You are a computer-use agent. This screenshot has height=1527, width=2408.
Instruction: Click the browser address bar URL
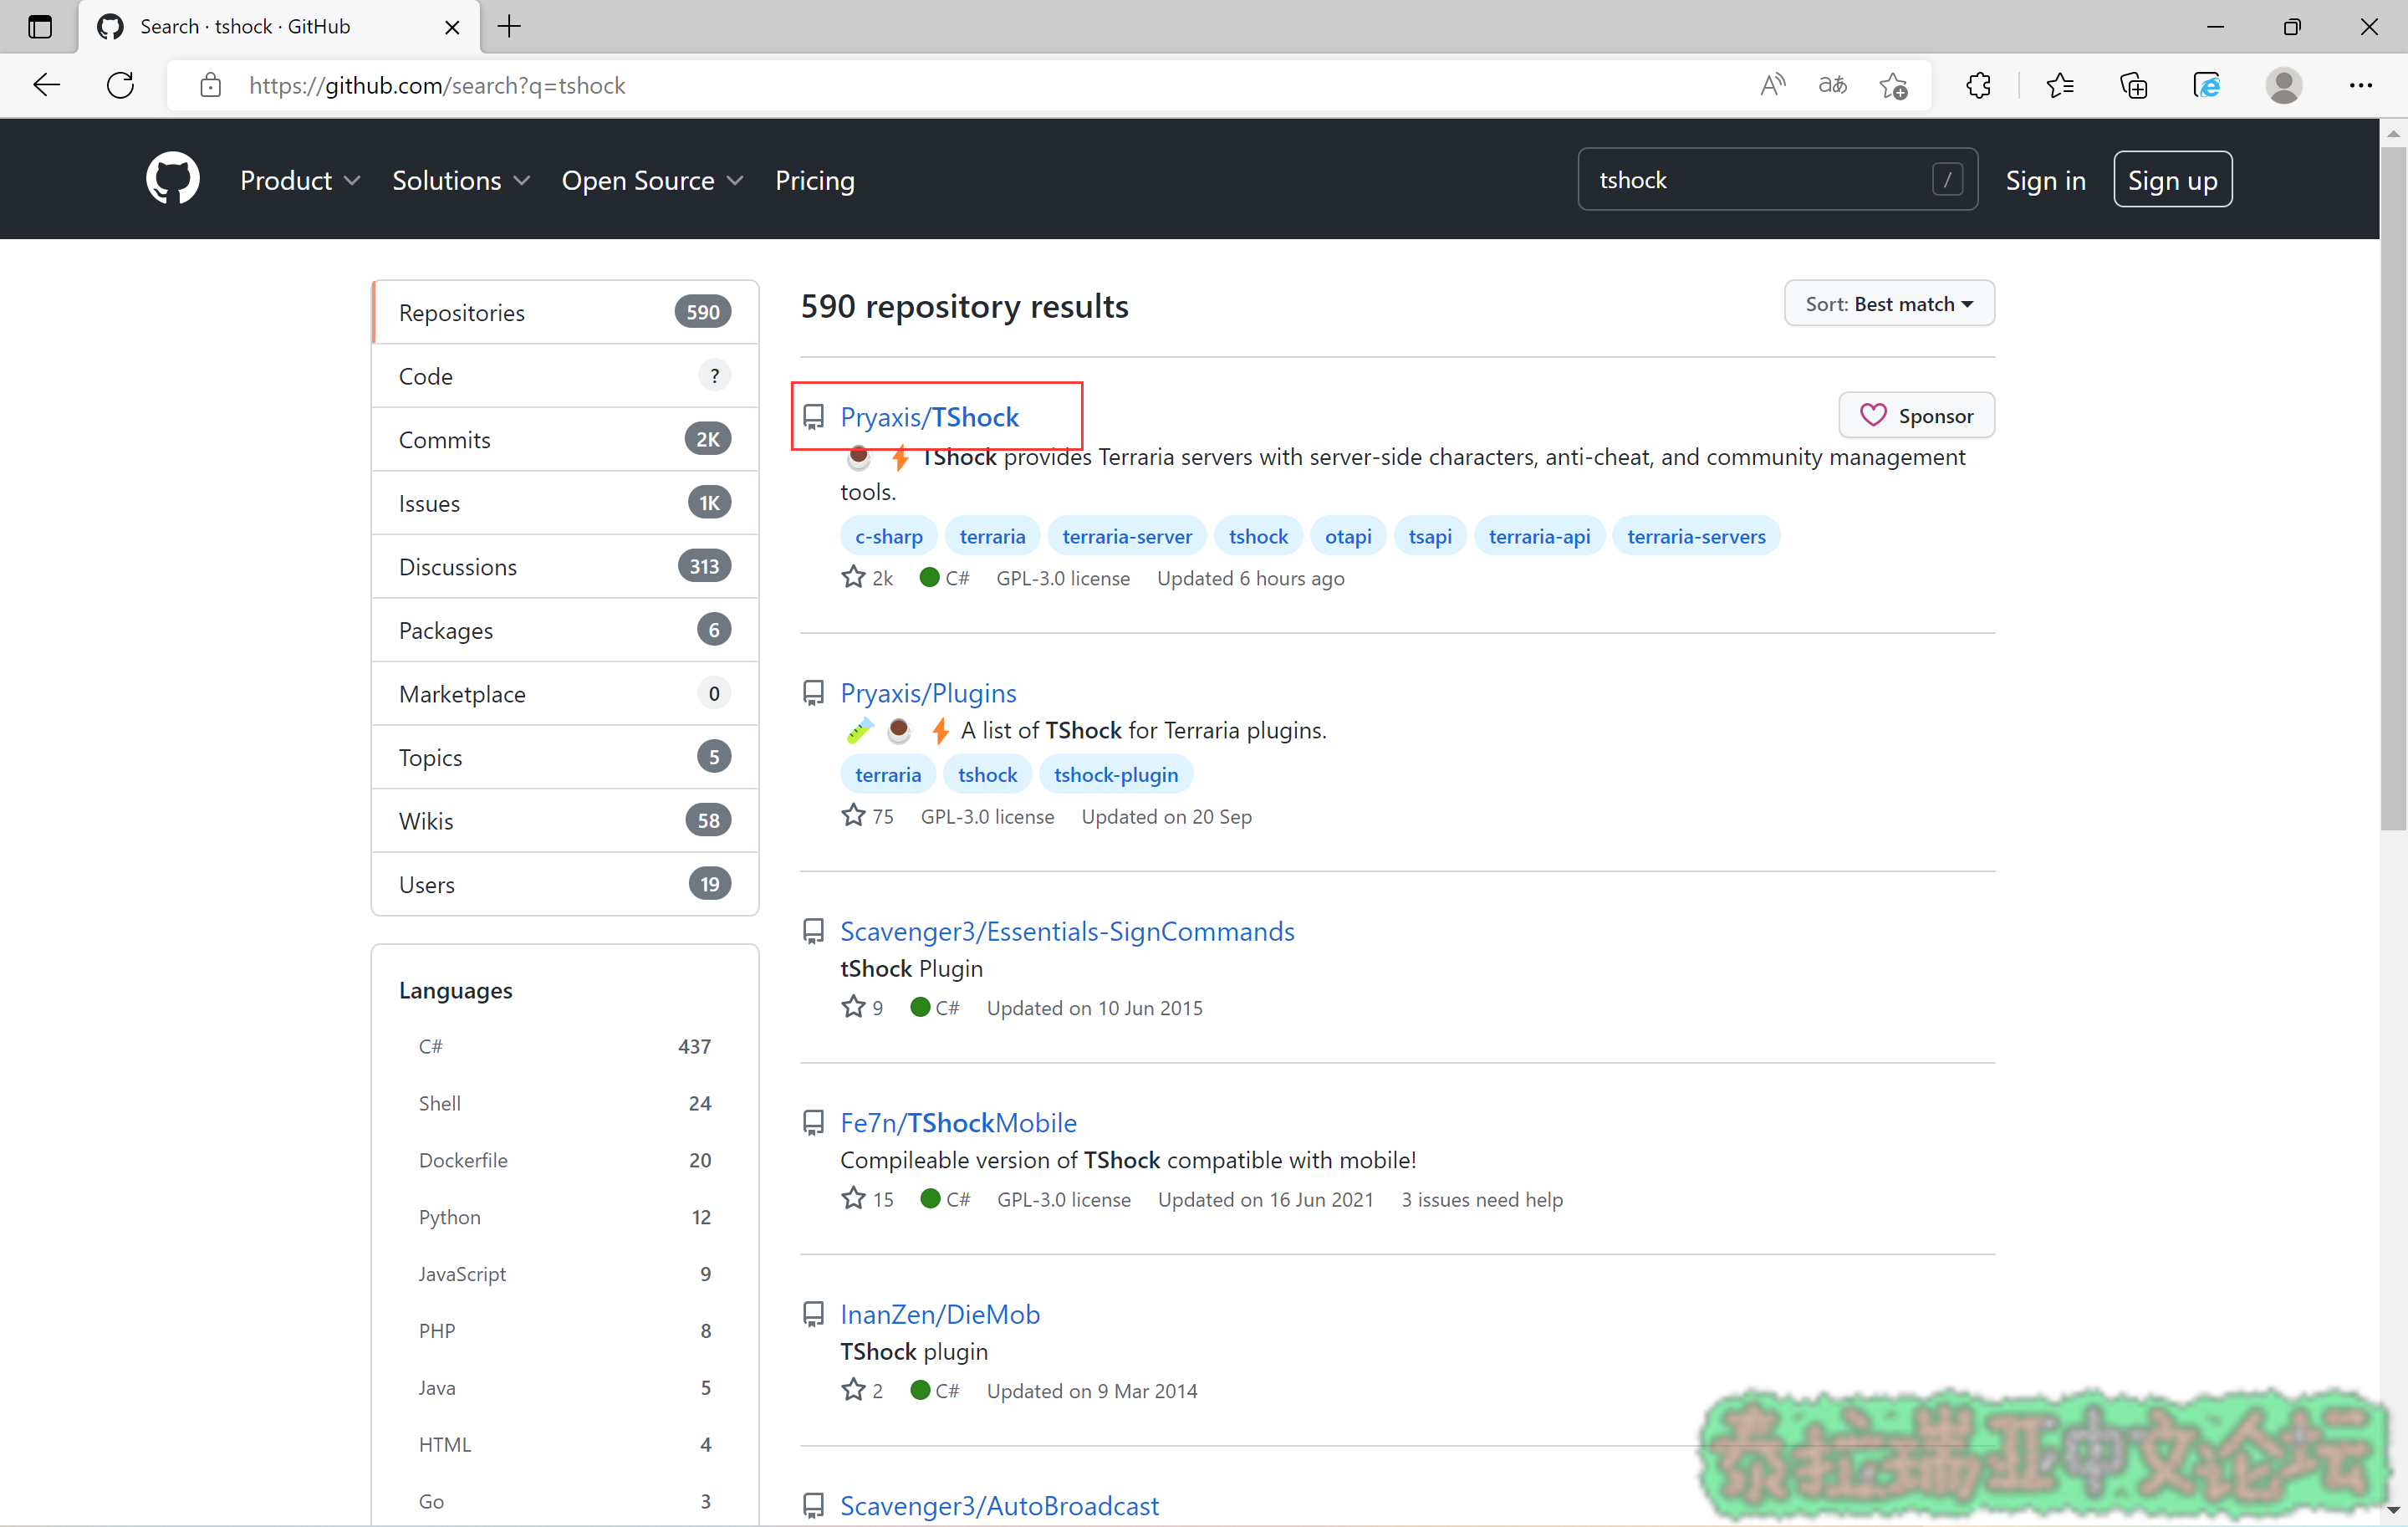(x=437, y=85)
